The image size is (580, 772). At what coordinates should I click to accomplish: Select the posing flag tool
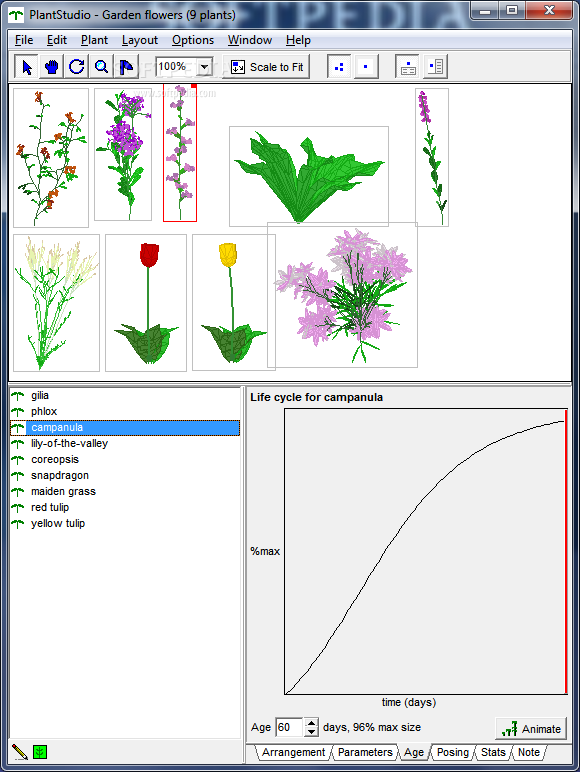tap(126, 66)
